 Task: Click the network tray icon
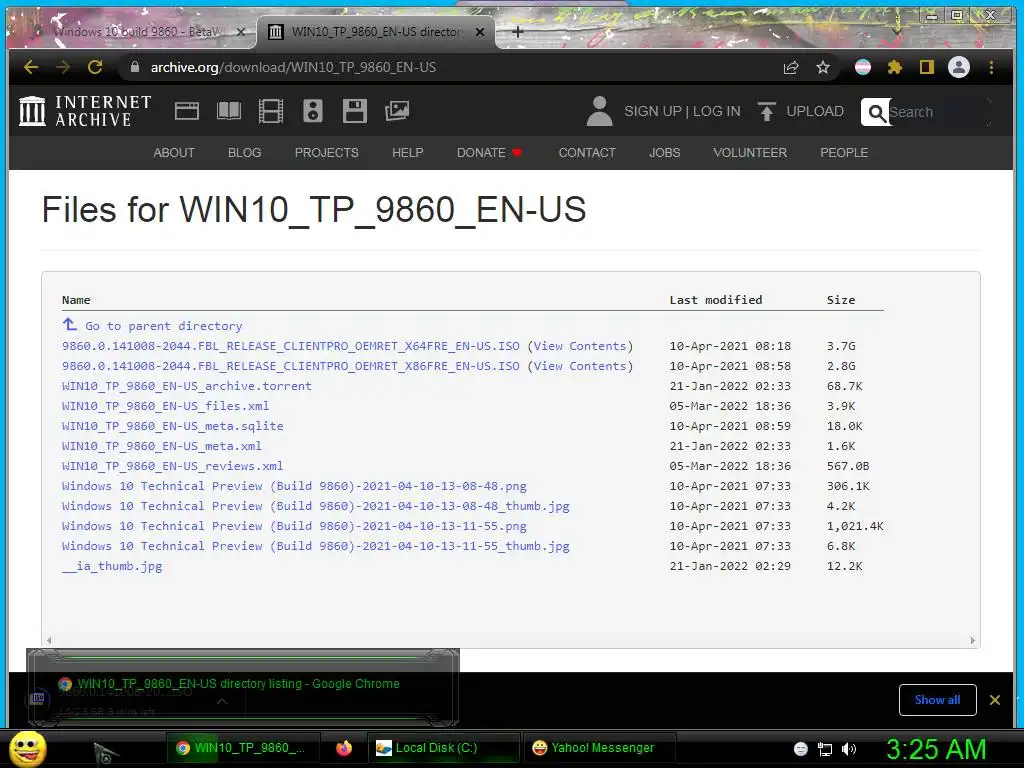click(825, 749)
